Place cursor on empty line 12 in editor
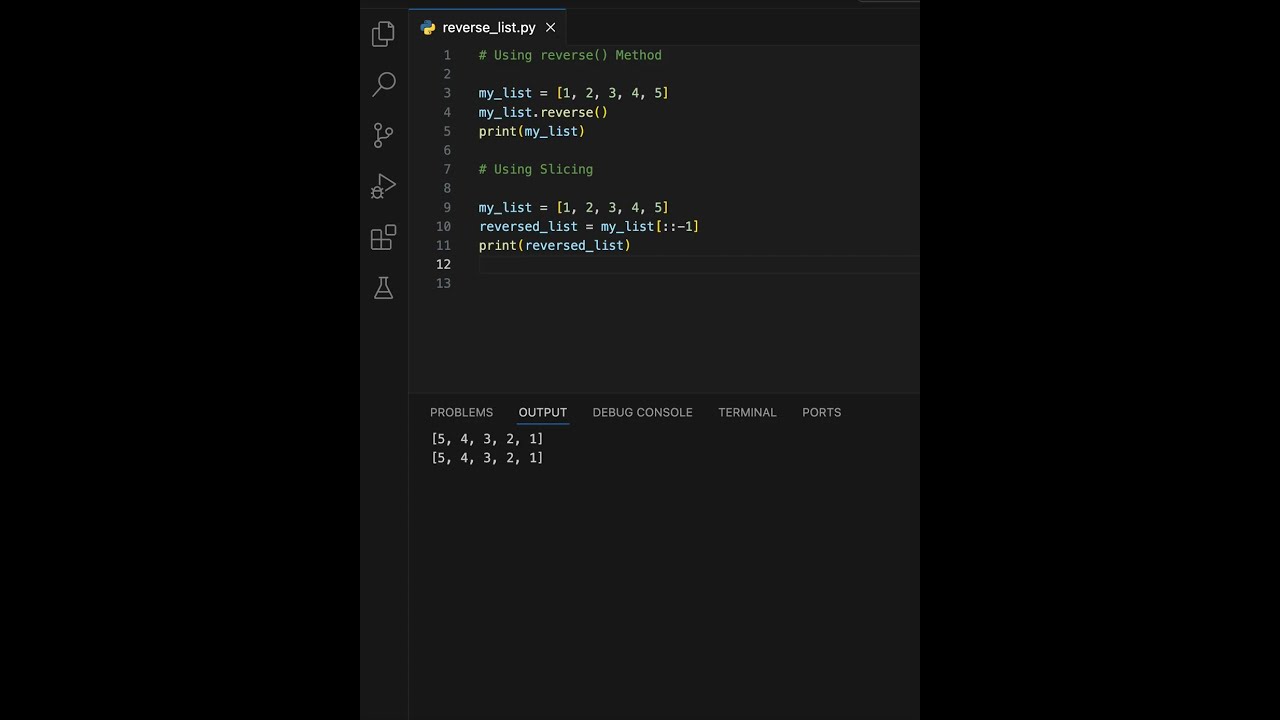Viewport: 1280px width, 720px height. point(698,264)
